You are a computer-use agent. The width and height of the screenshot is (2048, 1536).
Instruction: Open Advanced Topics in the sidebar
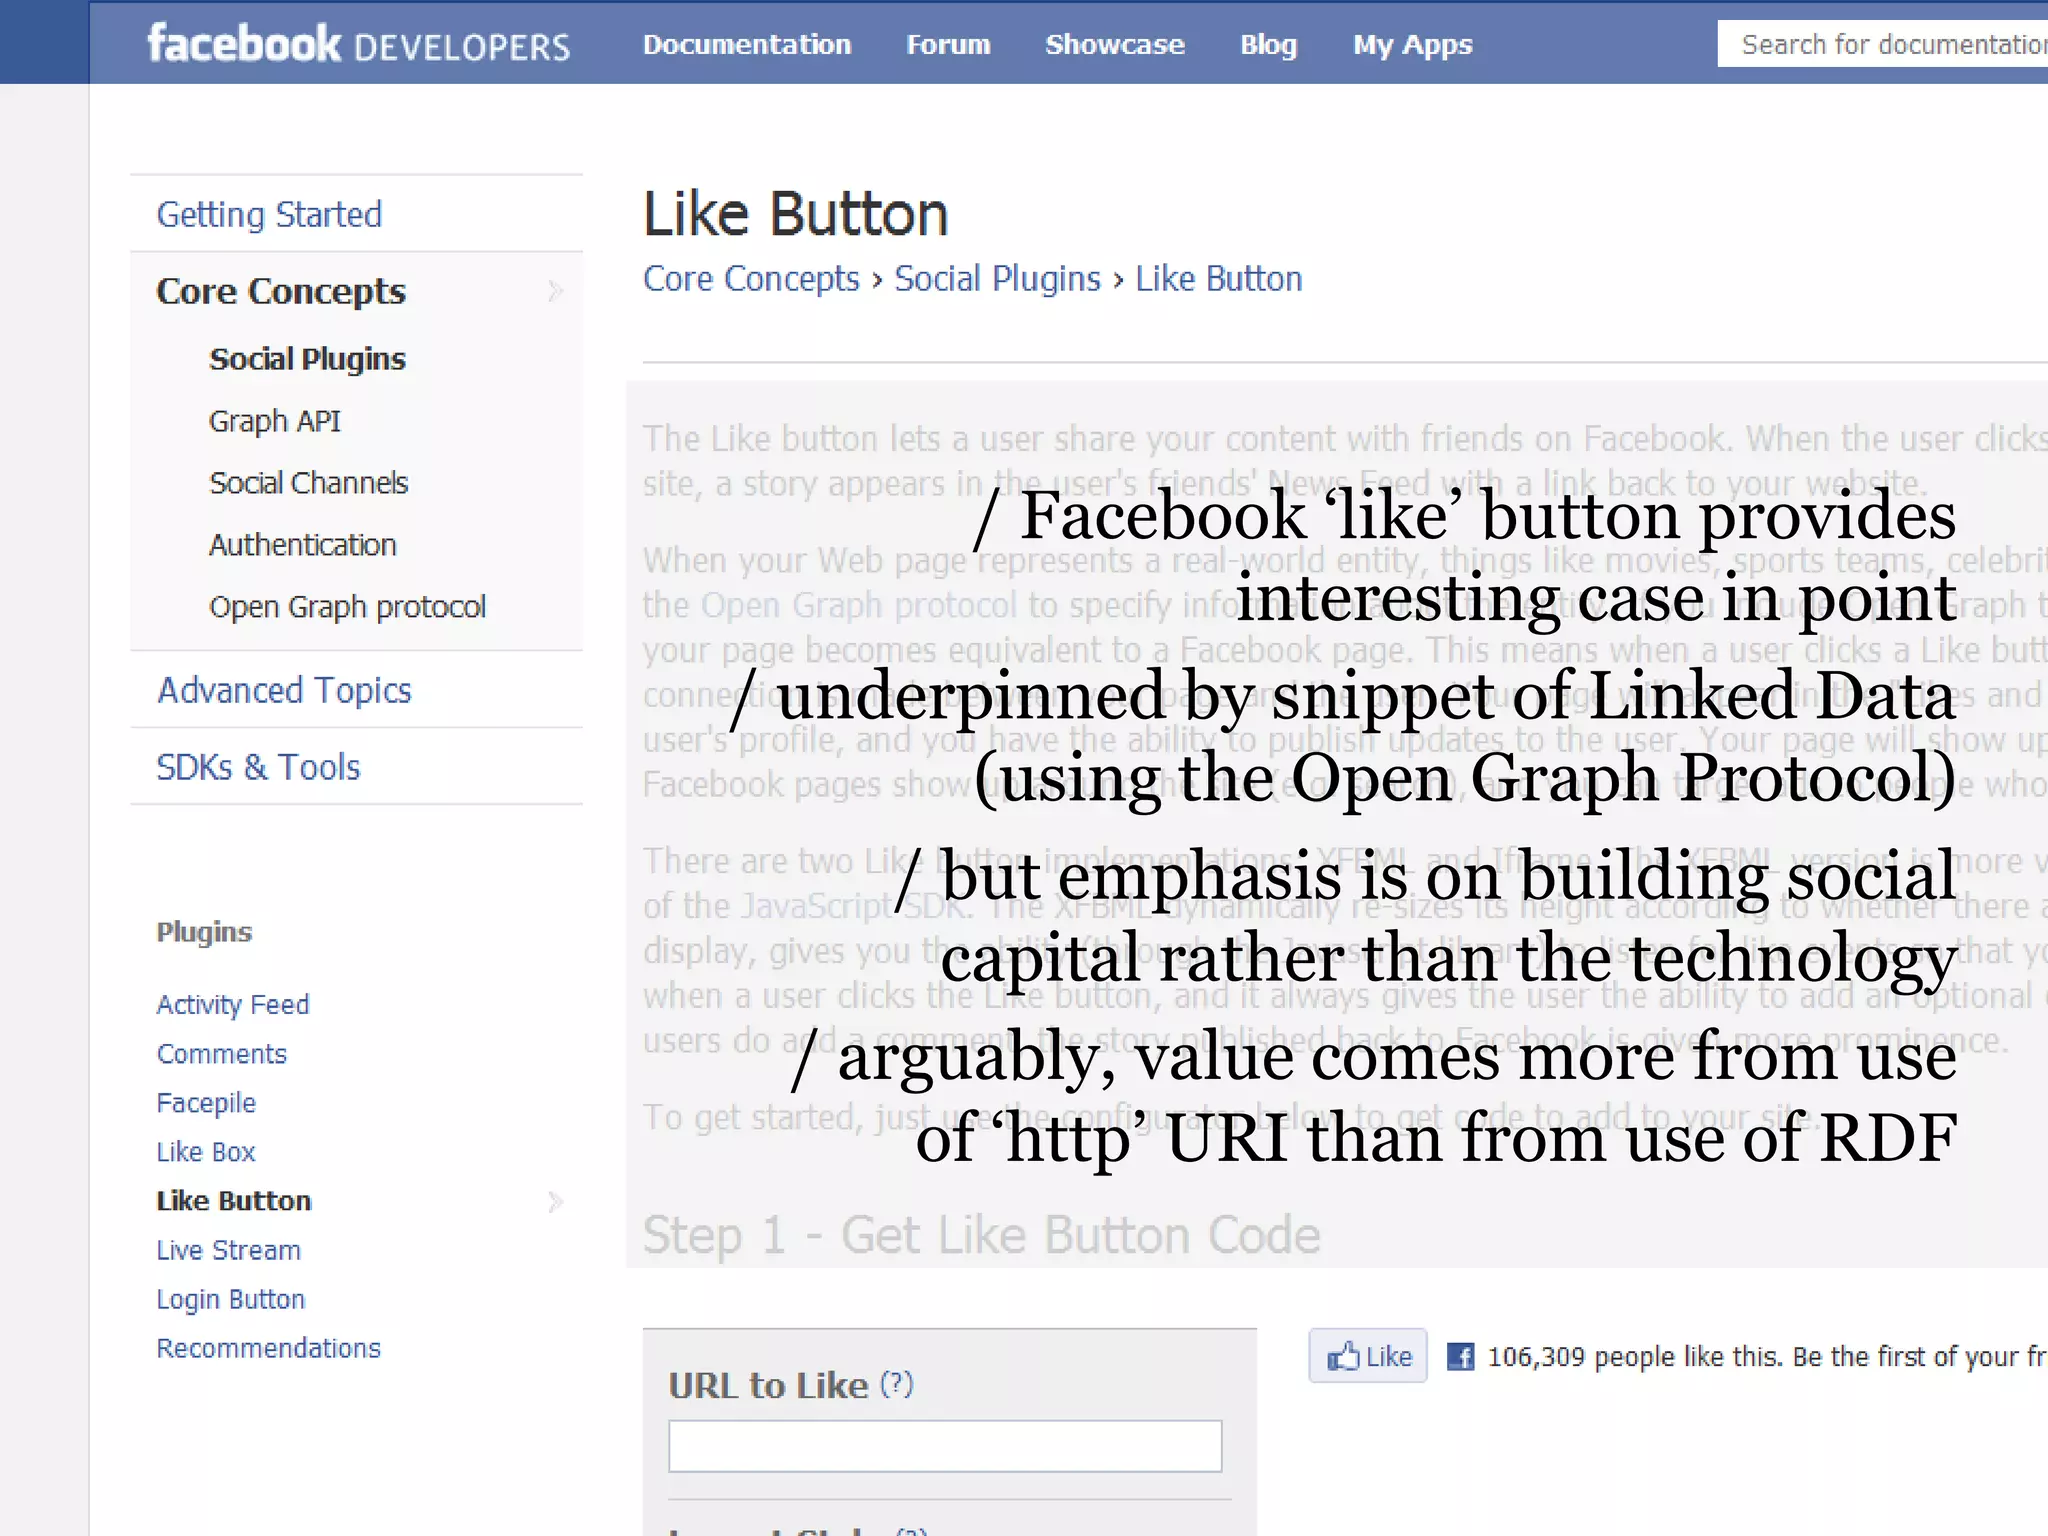tap(284, 690)
